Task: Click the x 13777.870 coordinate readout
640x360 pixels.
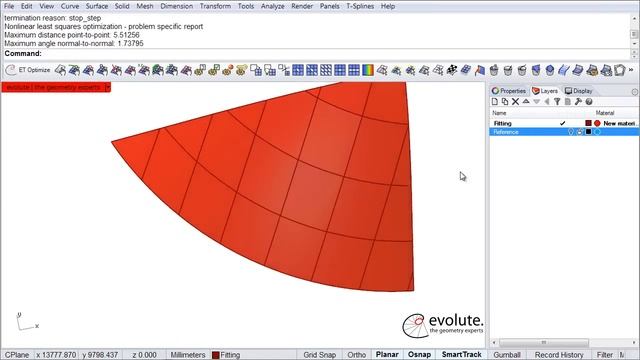Action: (56, 355)
